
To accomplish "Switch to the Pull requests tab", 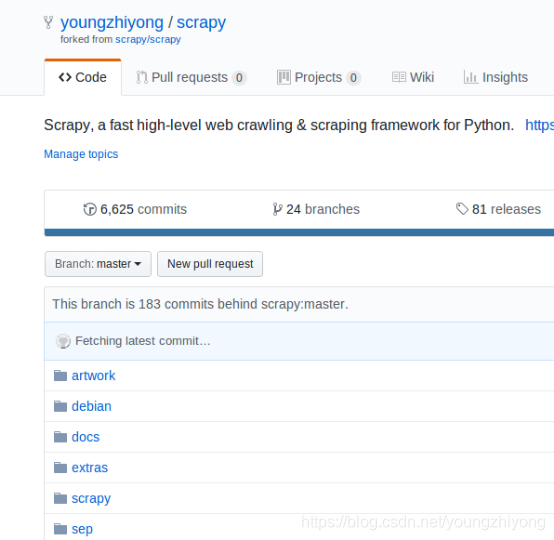I will (x=191, y=77).
